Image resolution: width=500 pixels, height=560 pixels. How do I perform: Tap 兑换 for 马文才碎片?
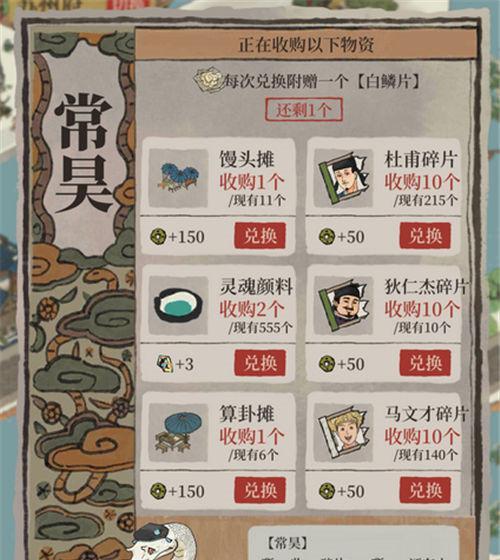(425, 490)
